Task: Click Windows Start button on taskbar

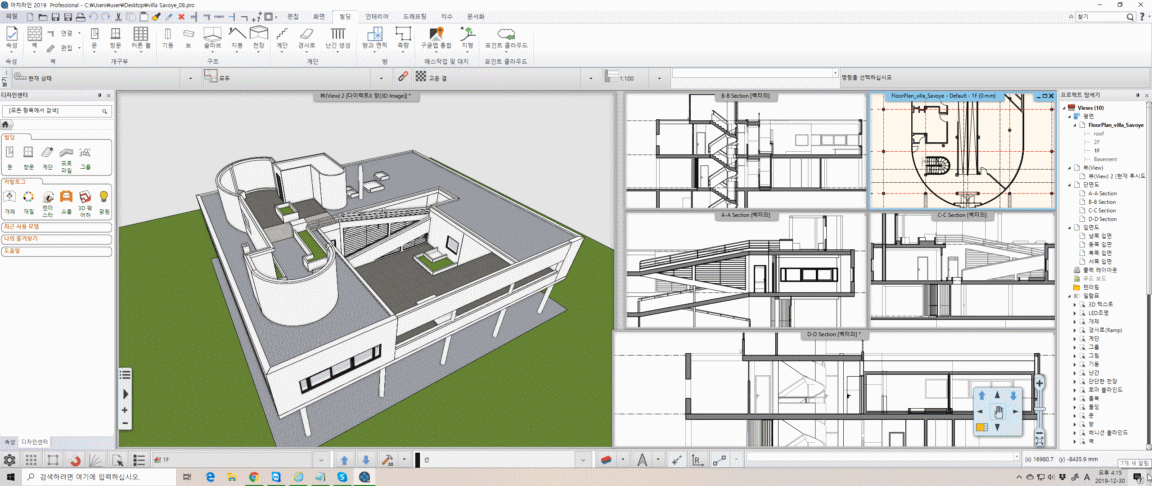Action: coord(10,477)
